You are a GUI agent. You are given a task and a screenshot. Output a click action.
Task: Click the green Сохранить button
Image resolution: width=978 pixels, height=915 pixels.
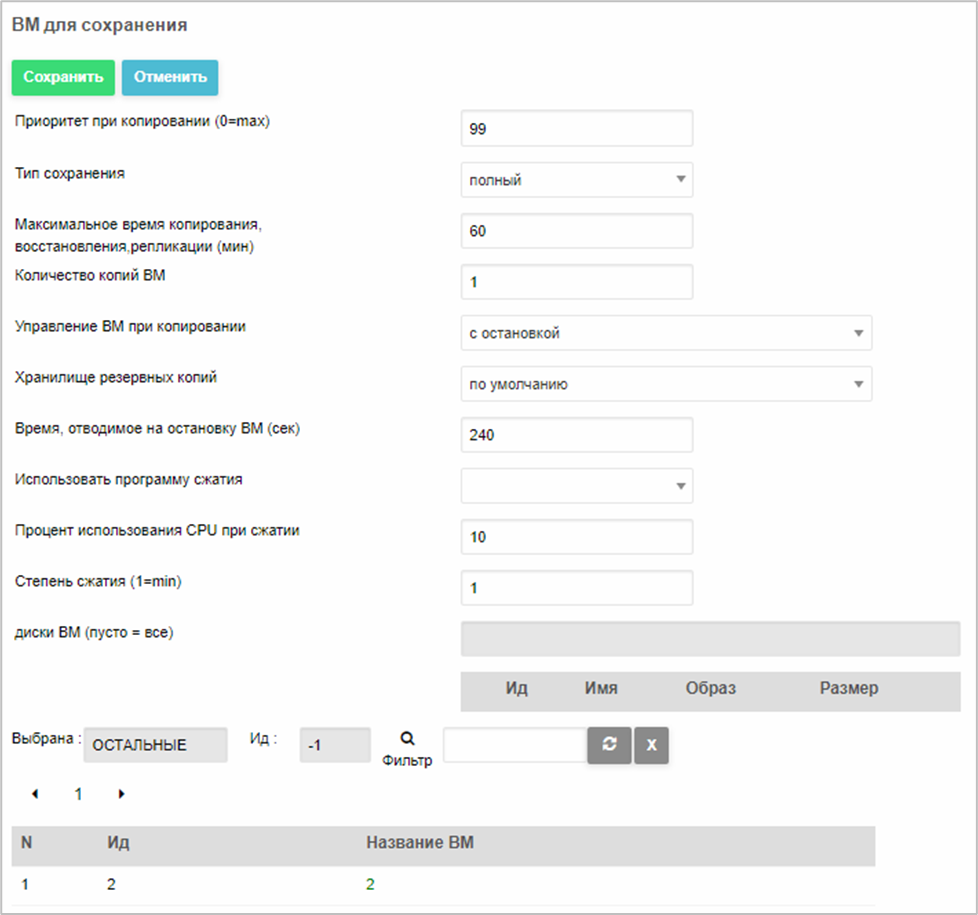[x=63, y=77]
